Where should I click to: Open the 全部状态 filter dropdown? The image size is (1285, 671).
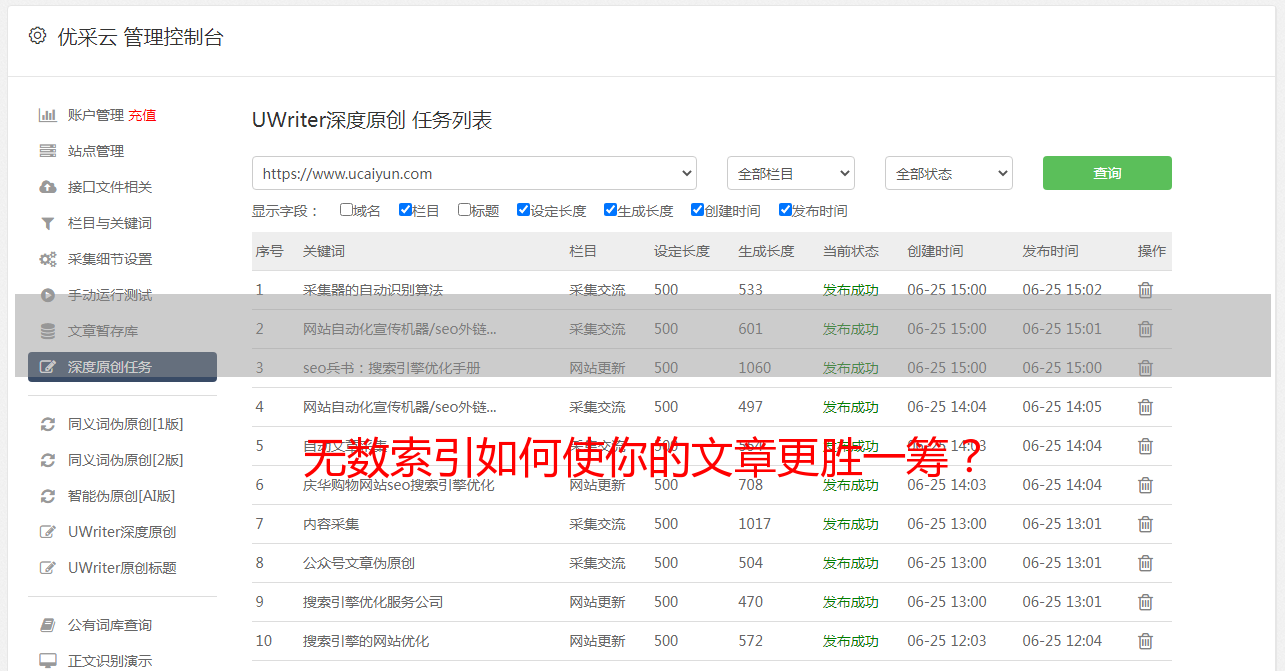[x=948, y=173]
